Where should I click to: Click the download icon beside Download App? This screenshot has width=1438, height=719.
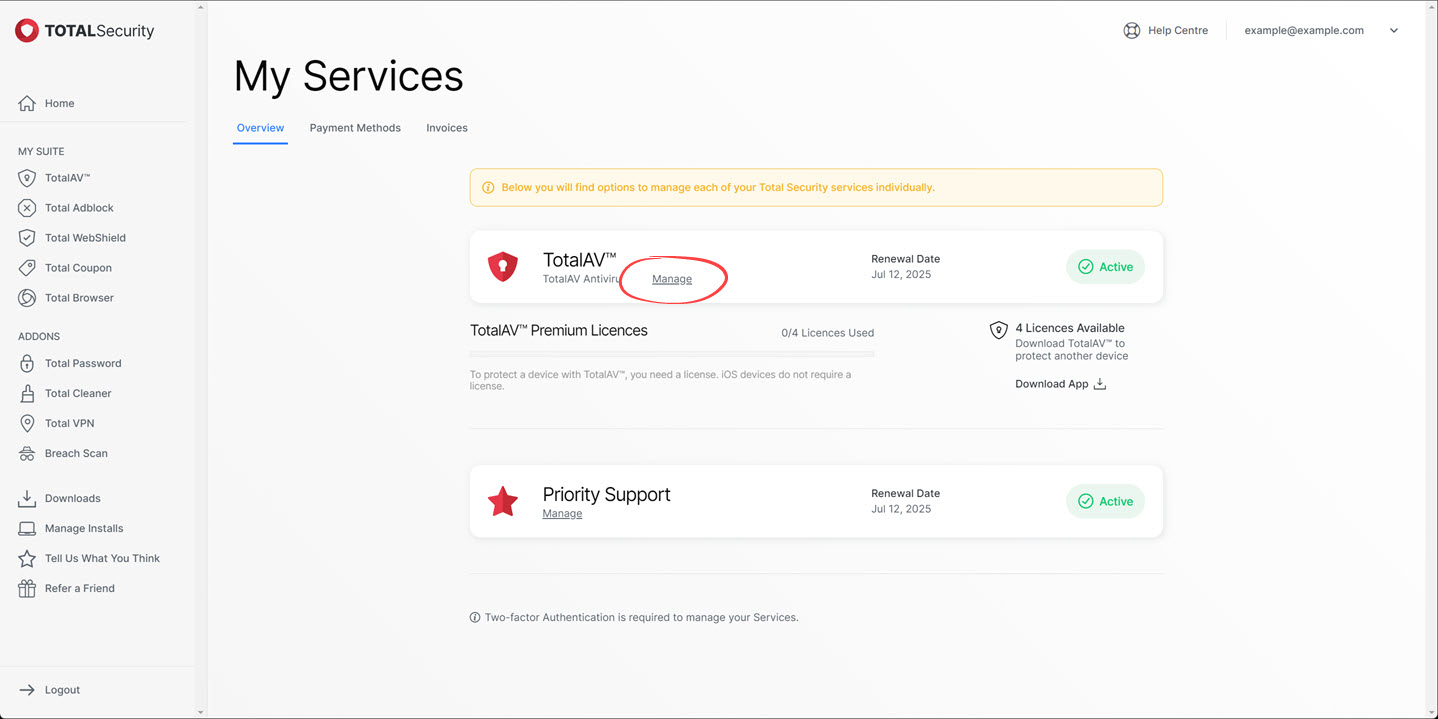1100,384
